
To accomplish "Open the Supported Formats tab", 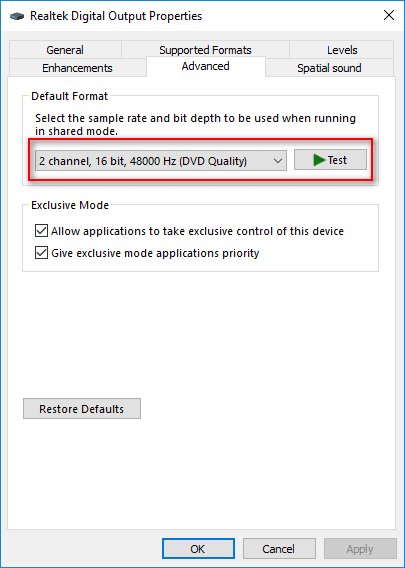I will tap(205, 50).
